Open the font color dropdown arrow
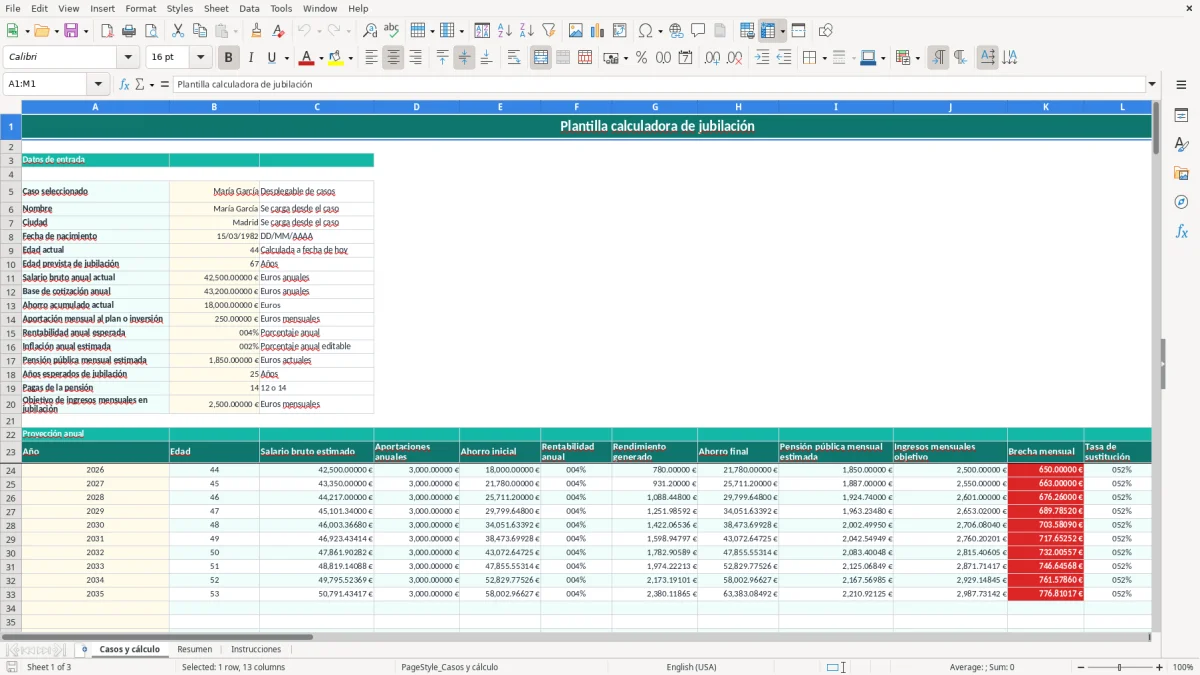The height and width of the screenshot is (675, 1200). click(320, 58)
